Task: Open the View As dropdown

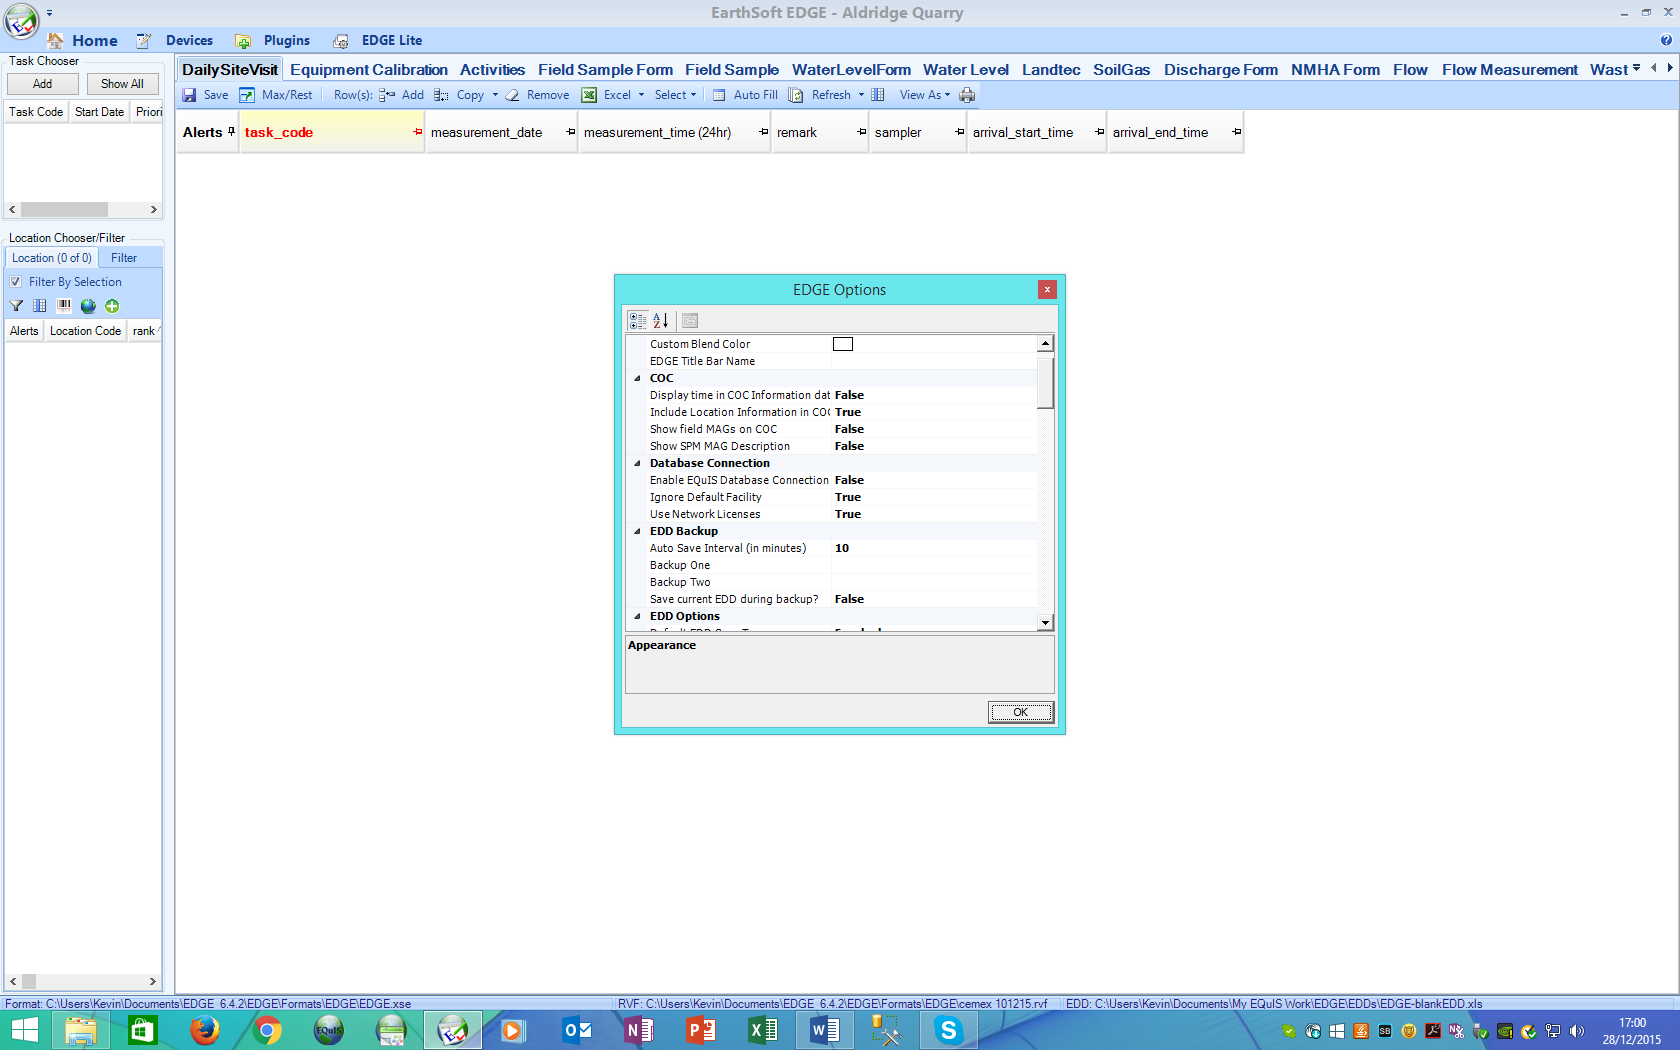Action: pos(925,95)
